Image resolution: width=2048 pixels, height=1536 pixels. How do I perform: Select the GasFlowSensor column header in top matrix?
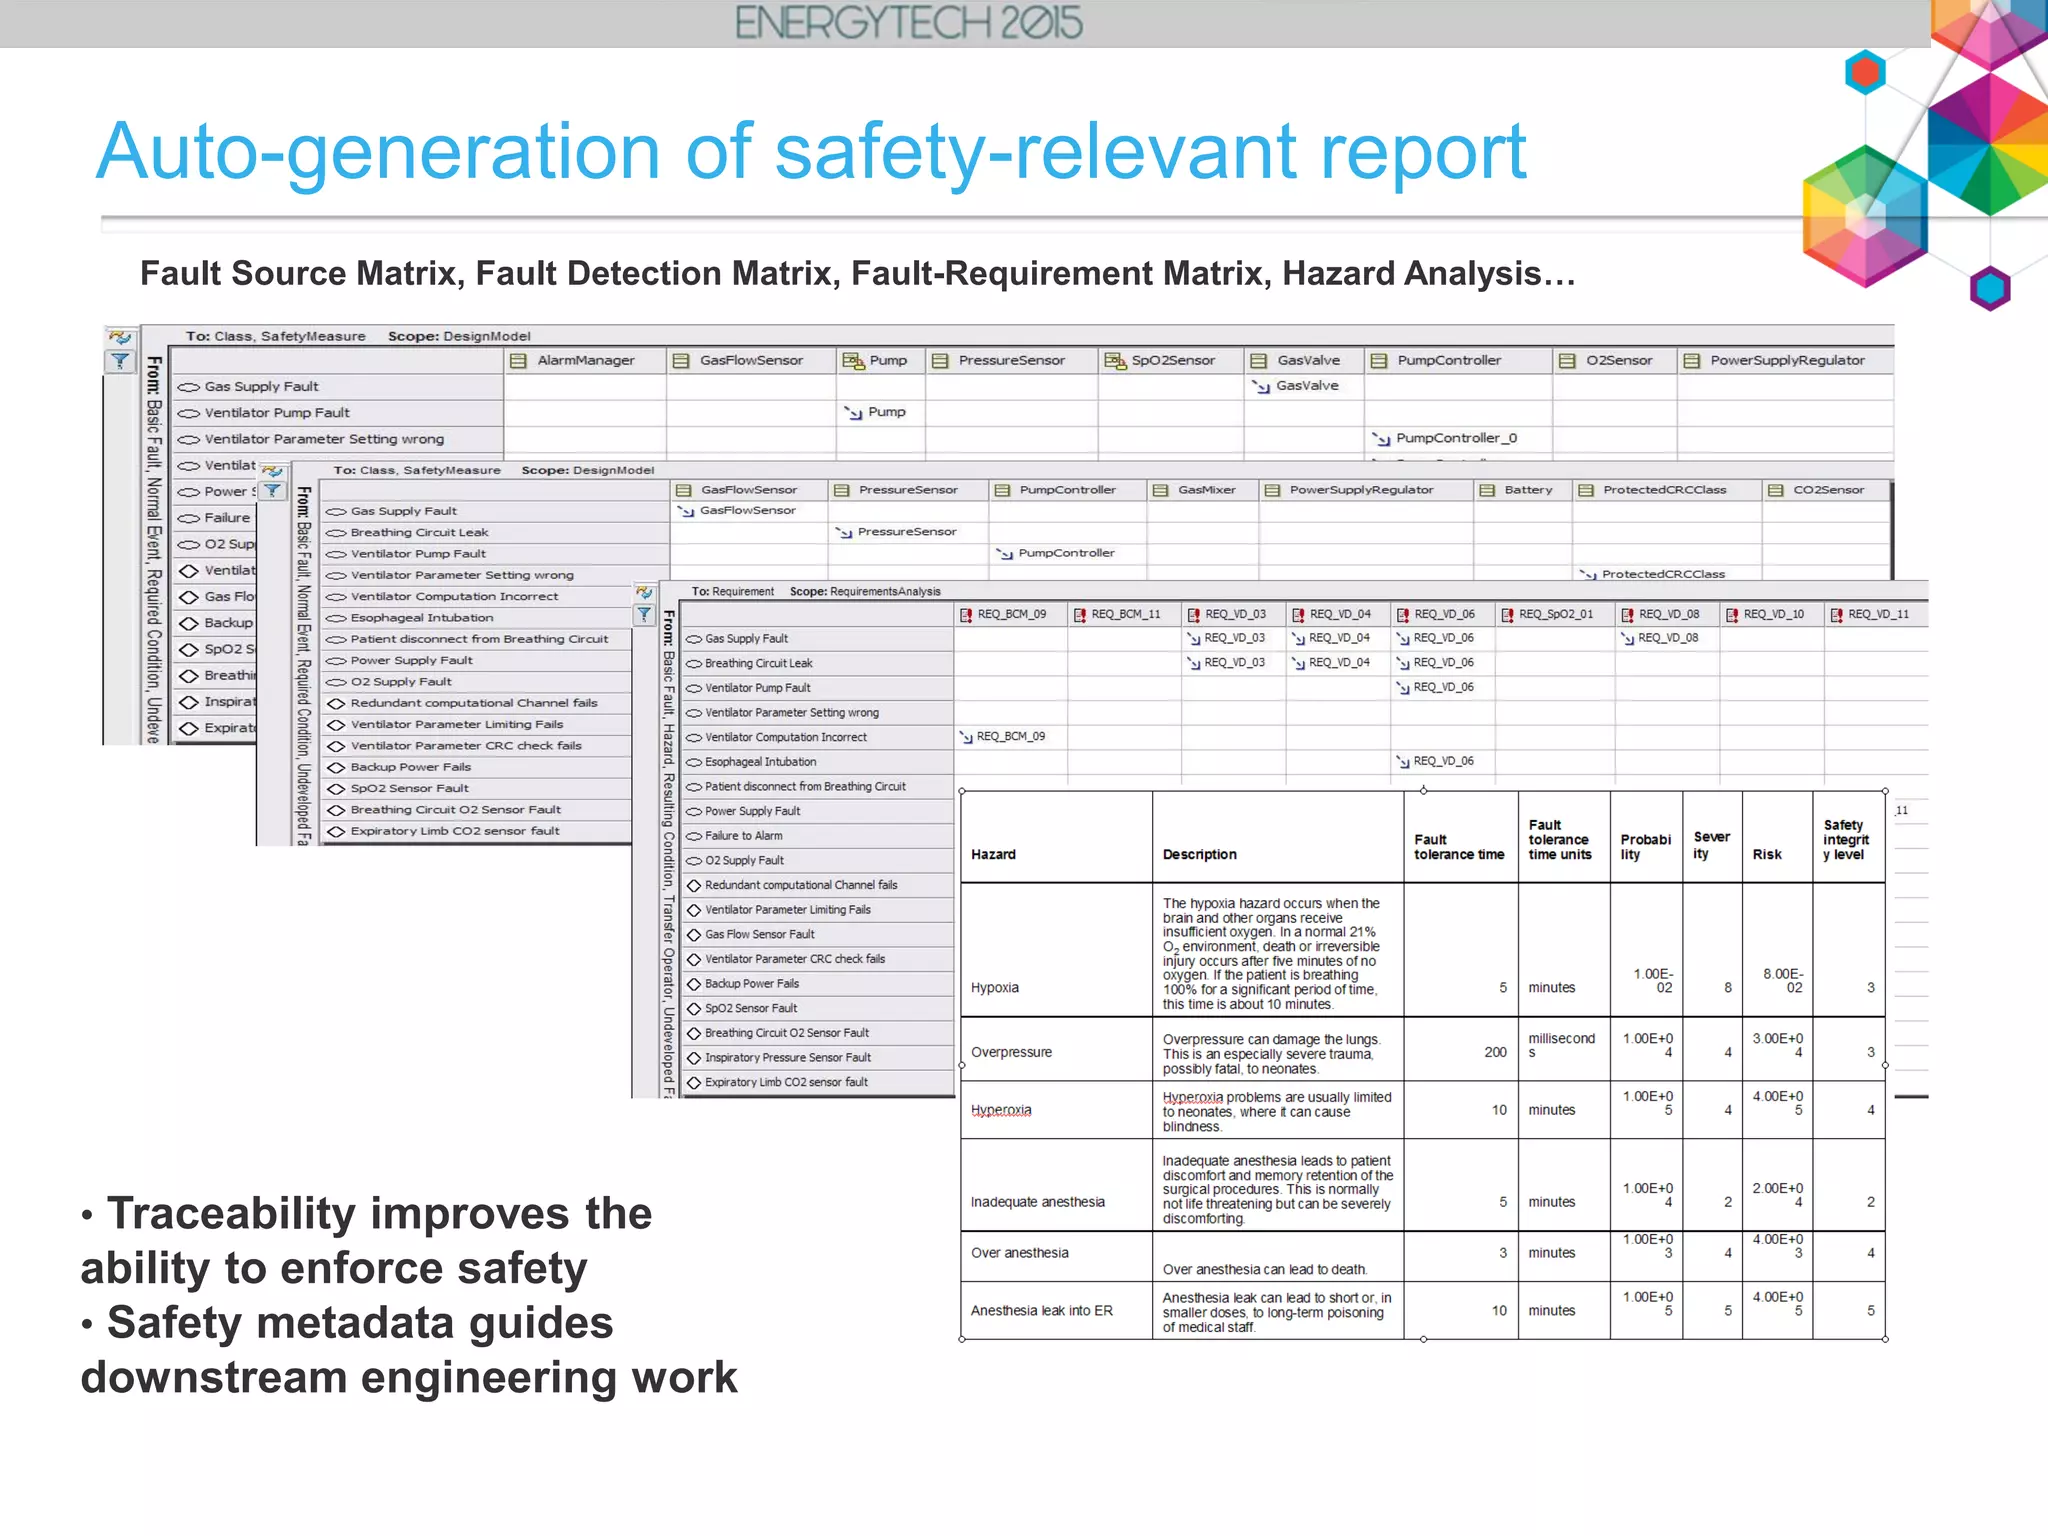pyautogui.click(x=751, y=361)
